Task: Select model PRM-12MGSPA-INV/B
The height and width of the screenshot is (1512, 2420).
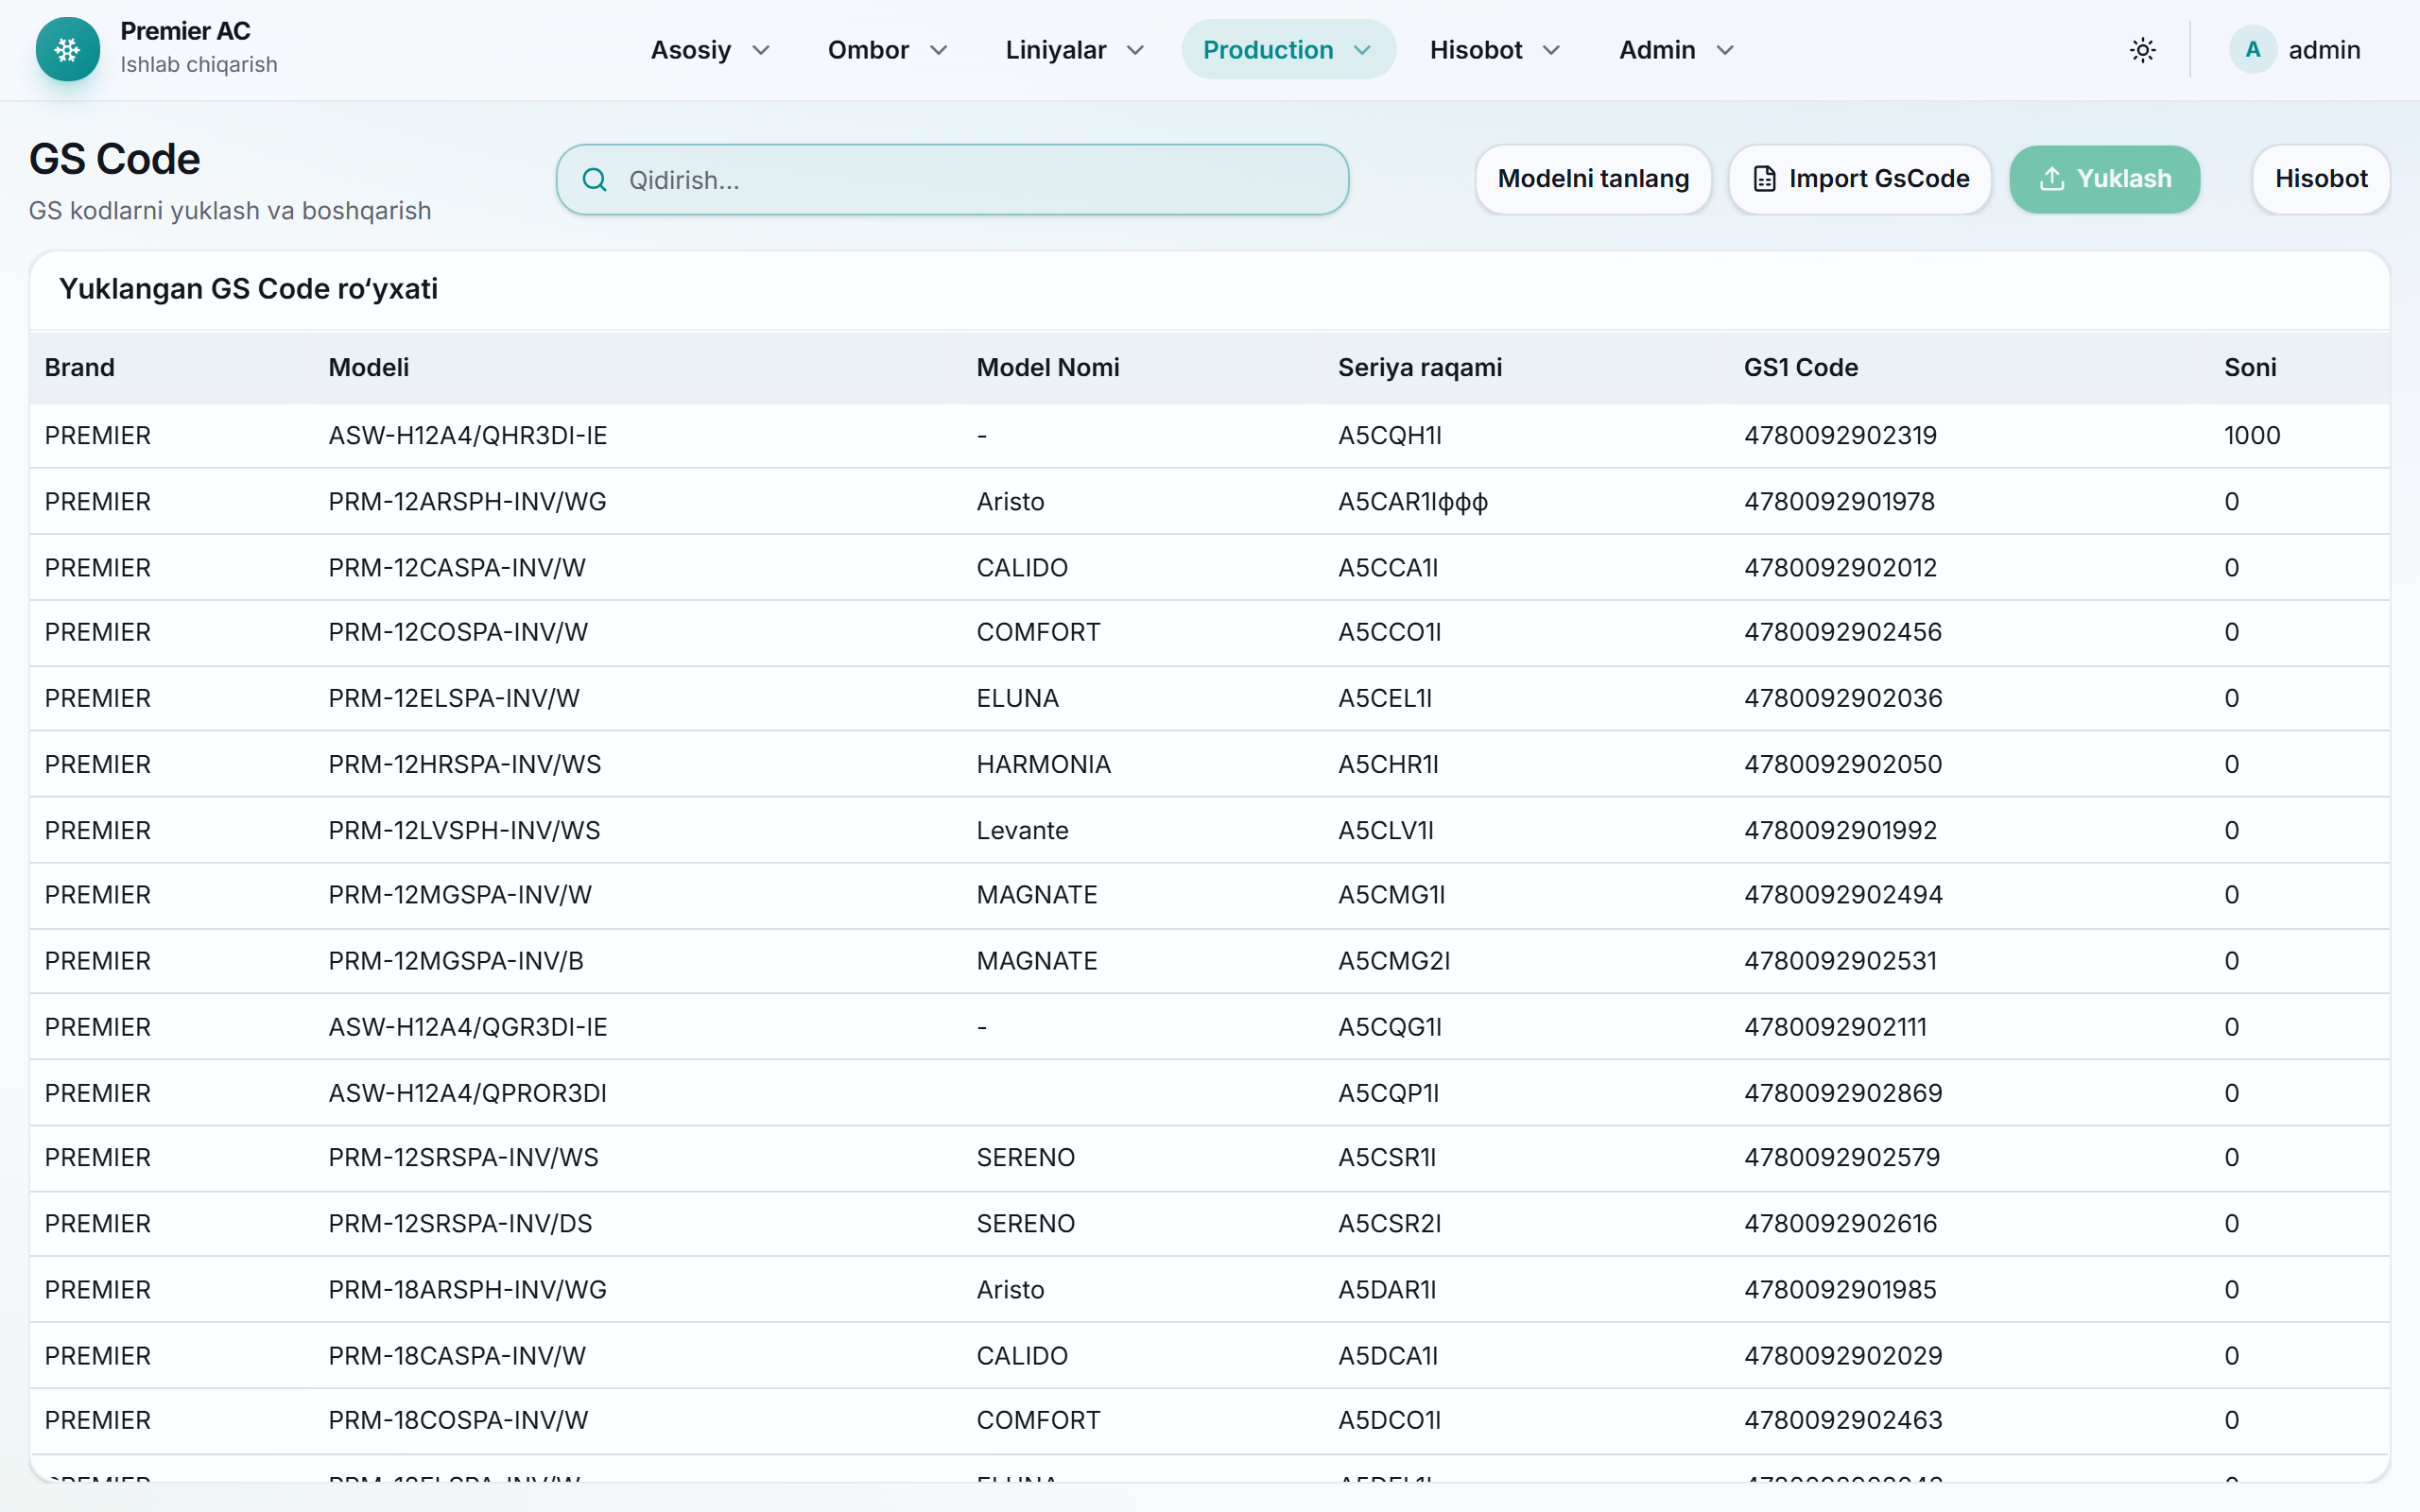Action: click(456, 960)
